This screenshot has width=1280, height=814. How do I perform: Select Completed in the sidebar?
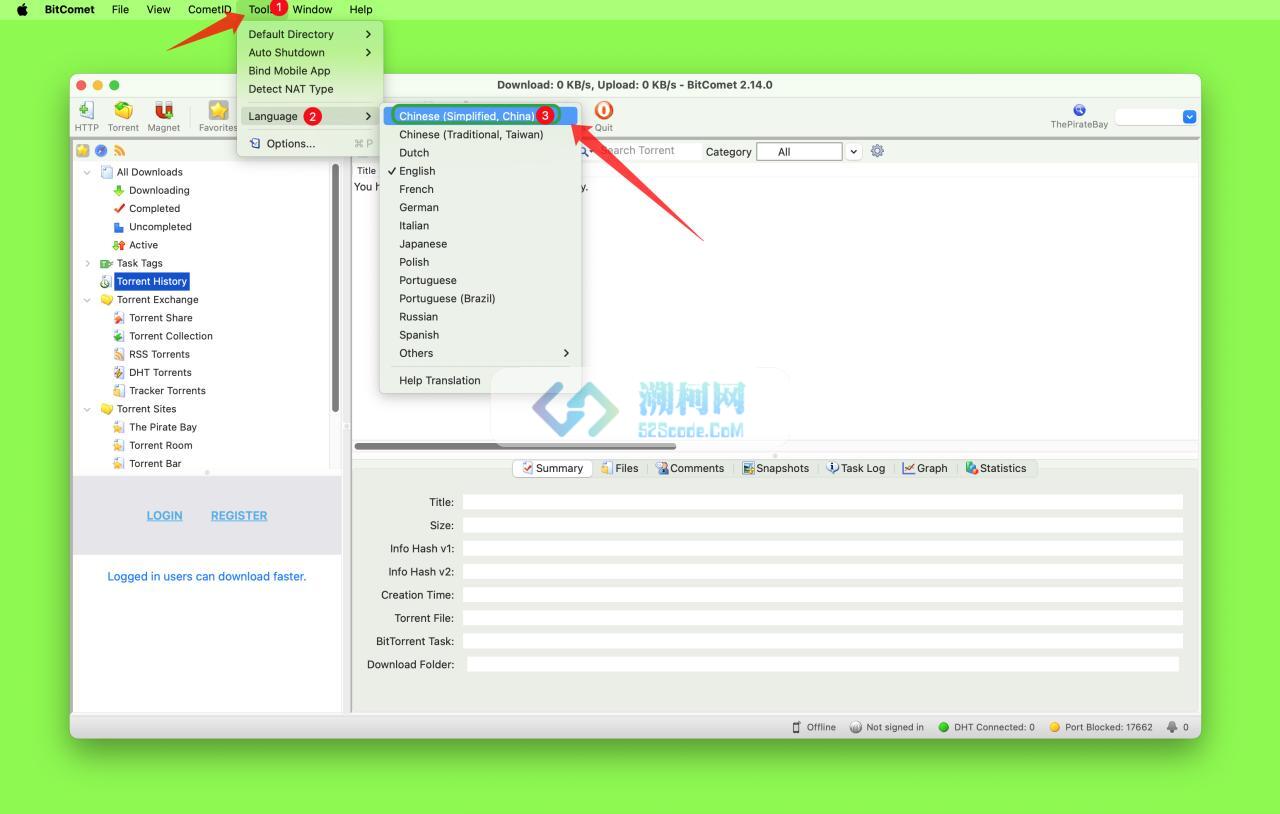tap(154, 208)
